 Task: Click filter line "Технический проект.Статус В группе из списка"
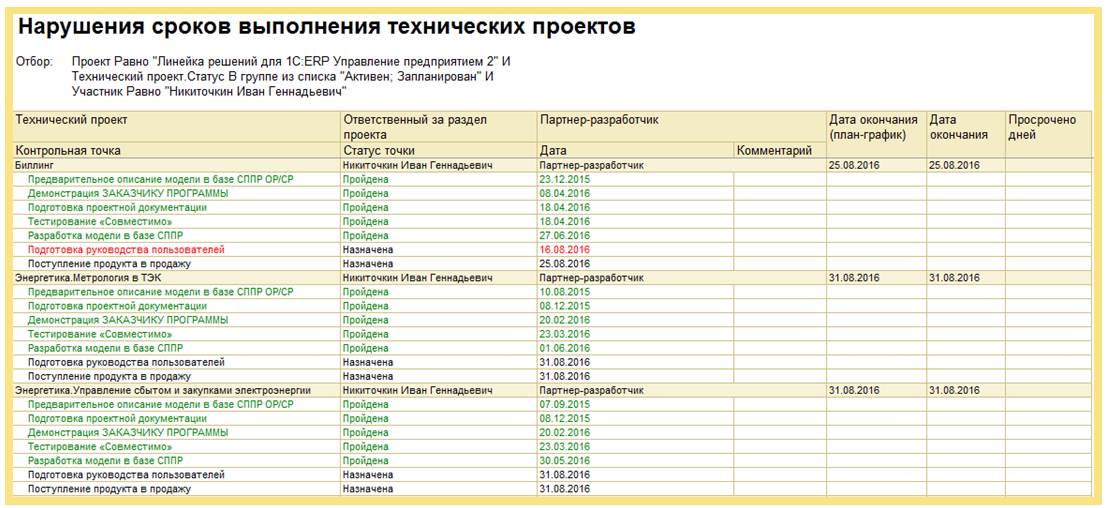281,76
